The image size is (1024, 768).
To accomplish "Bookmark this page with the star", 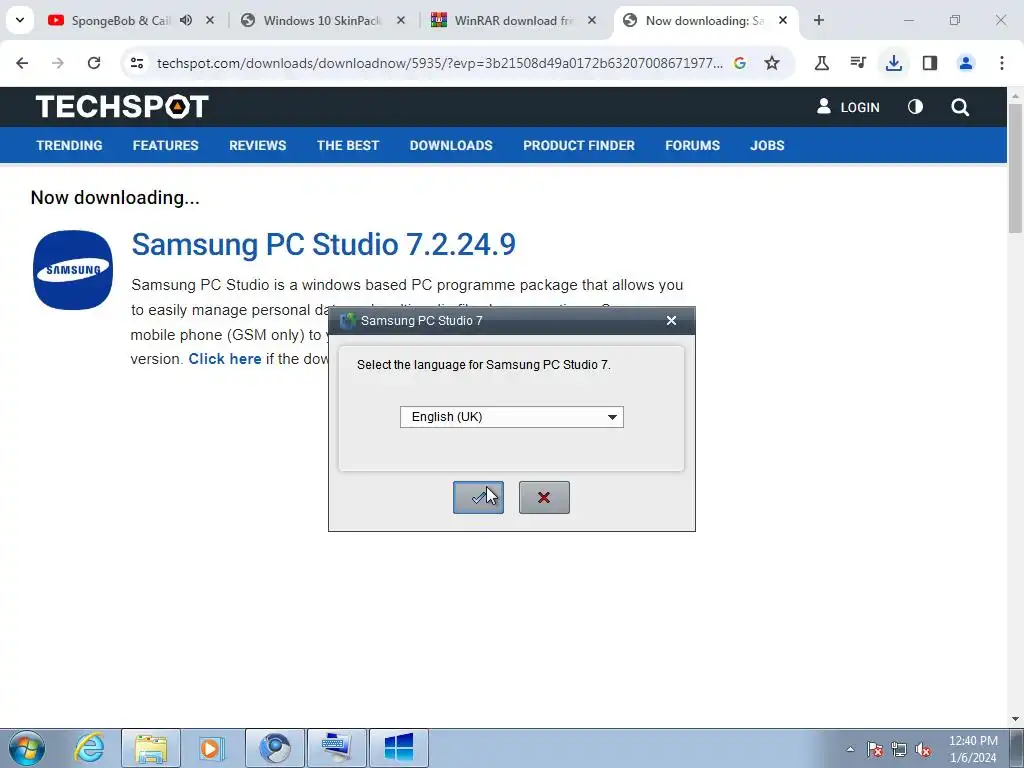I will [x=772, y=63].
